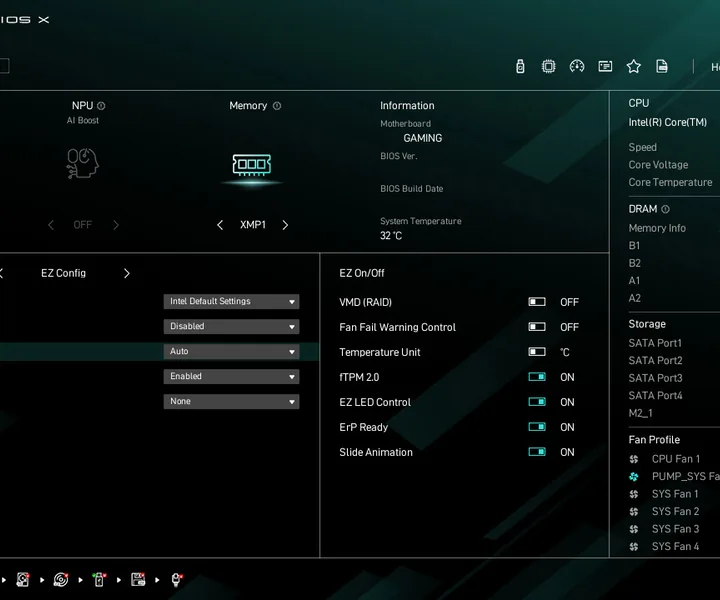The image size is (720, 600).
Task: Click the SATA Port2 entry
Action: click(656, 361)
